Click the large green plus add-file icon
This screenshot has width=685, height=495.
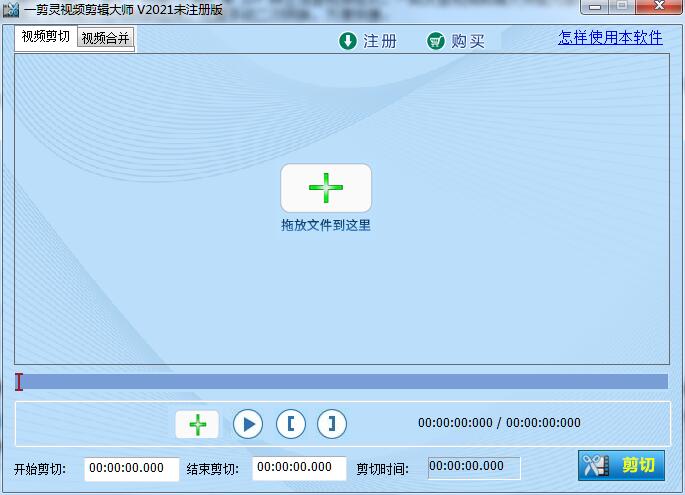click(326, 188)
